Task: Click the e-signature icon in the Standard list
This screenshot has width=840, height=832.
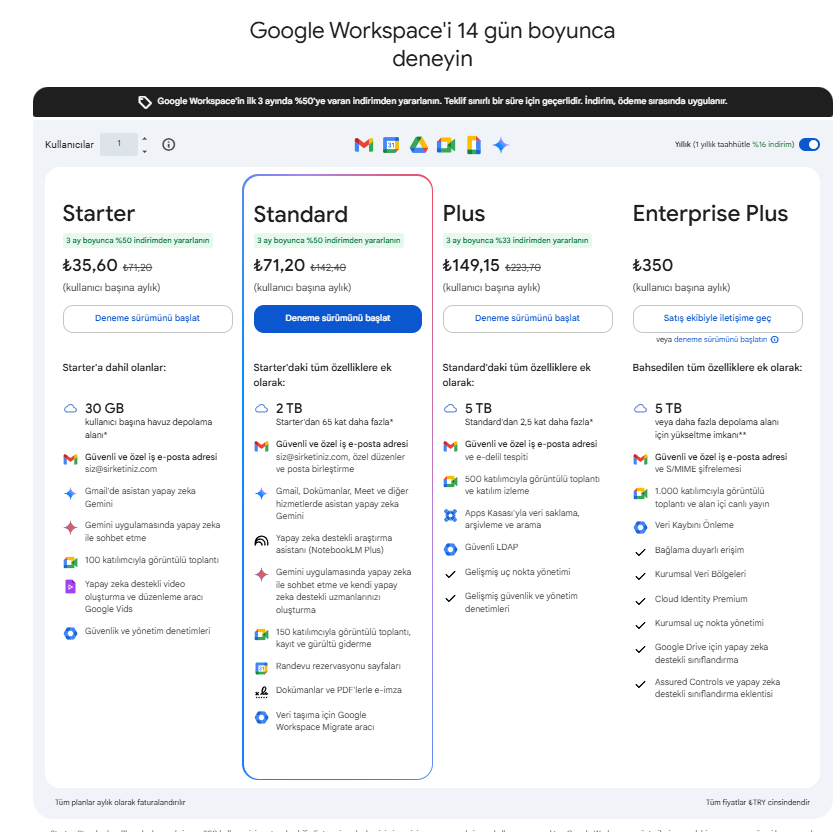Action: [x=261, y=693]
